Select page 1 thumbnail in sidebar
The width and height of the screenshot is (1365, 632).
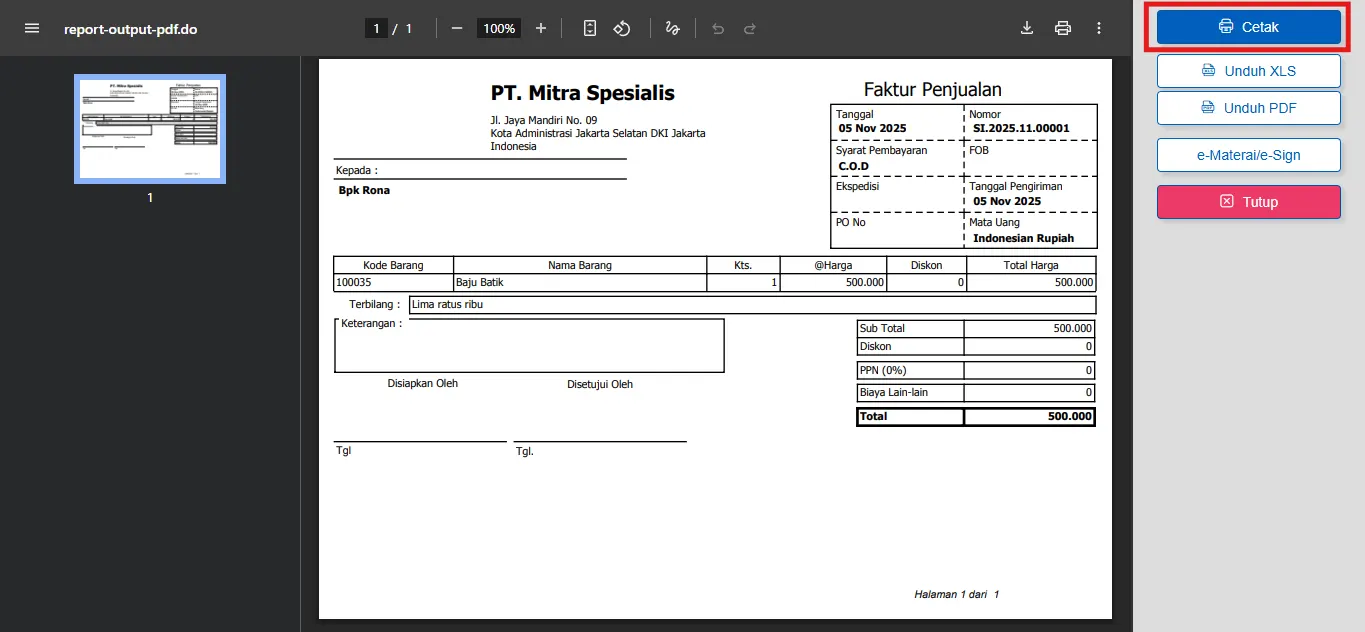tap(149, 129)
